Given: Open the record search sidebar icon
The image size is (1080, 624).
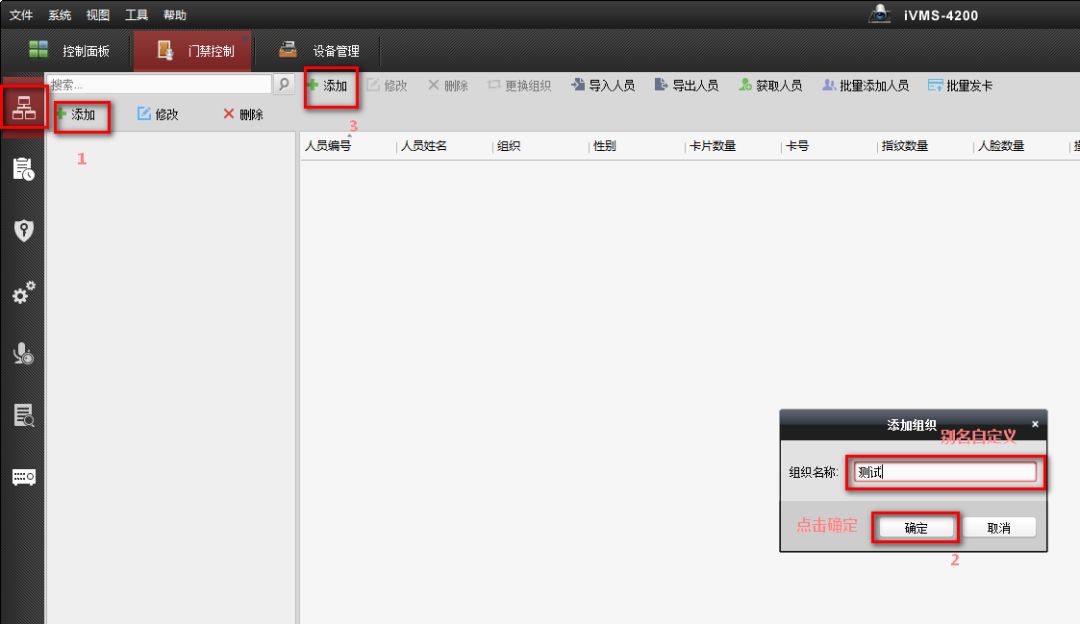Looking at the screenshot, I should click(x=23, y=415).
